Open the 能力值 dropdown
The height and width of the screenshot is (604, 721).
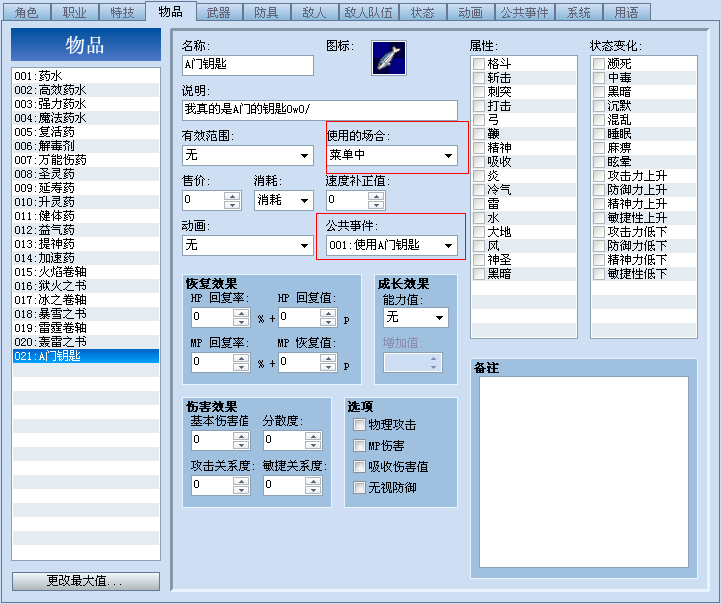pyautogui.click(x=416, y=317)
